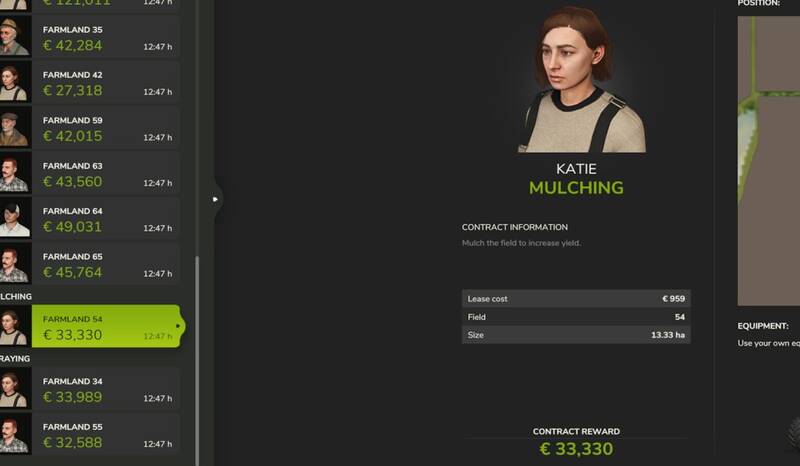The image size is (800, 466).
Task: Click the Farmland 59 farmer avatar with cap
Action: tap(15, 128)
